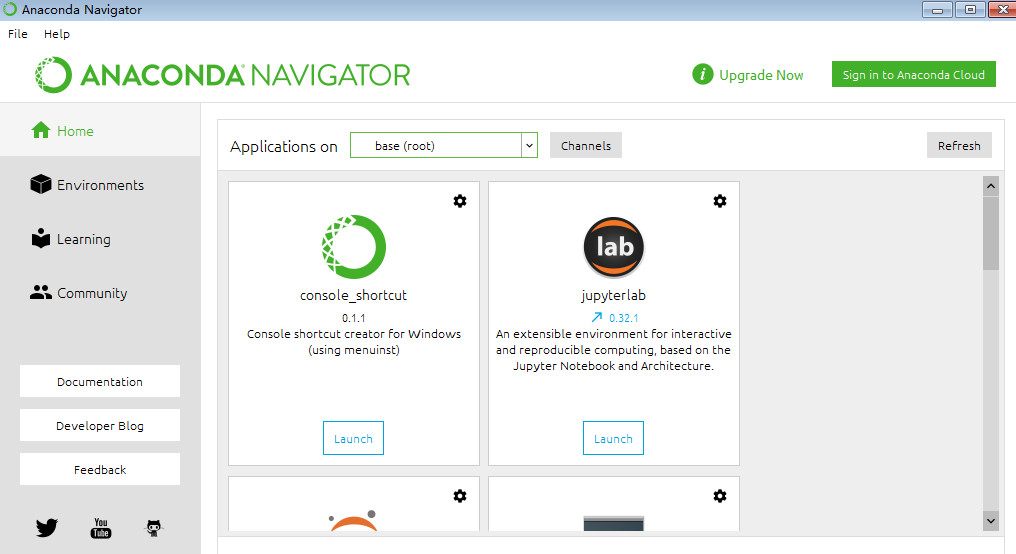
Task: Open the Developer Blog
Action: [100, 425]
